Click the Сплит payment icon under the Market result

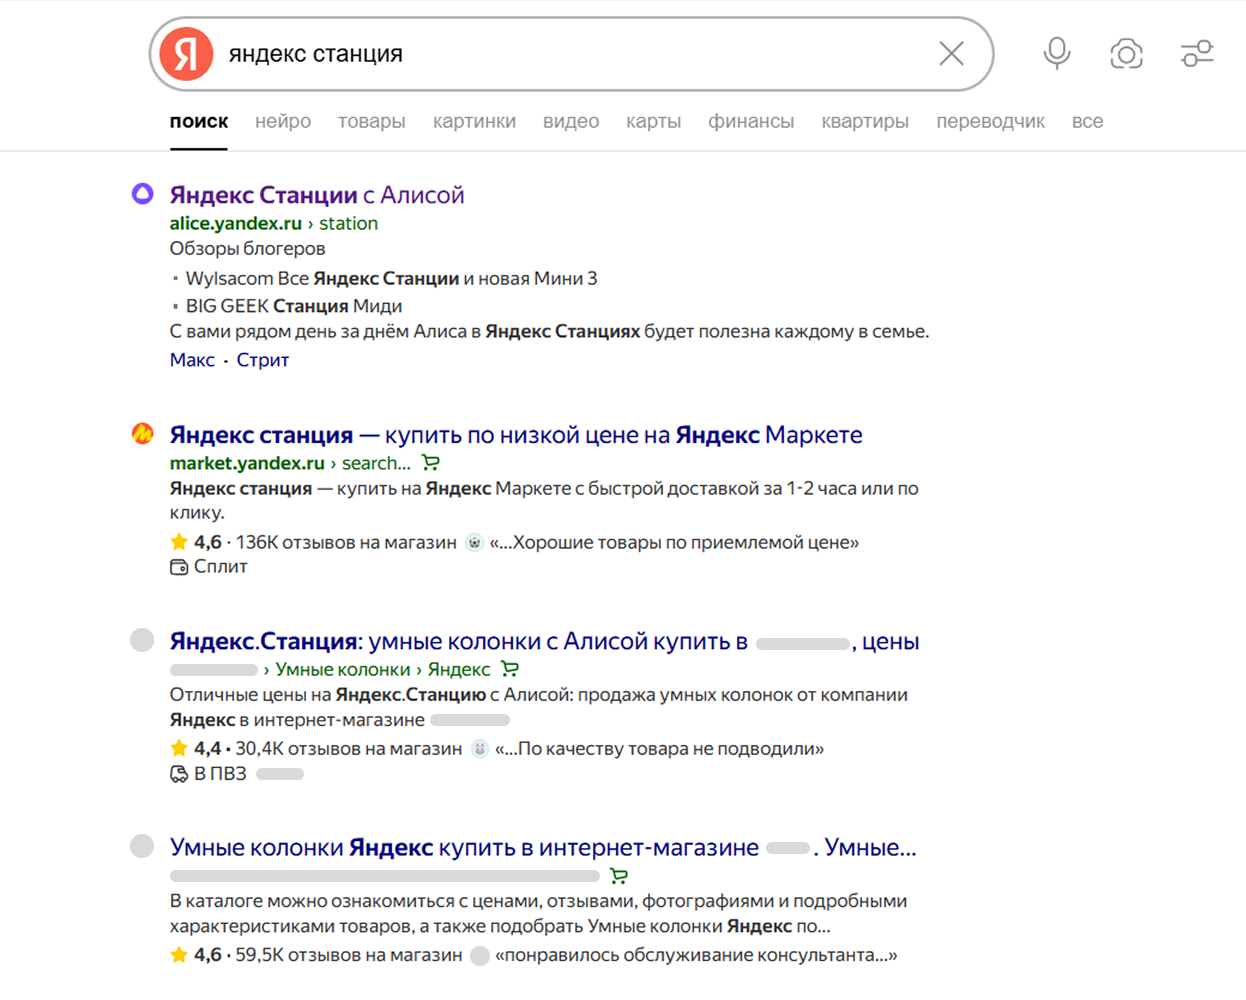coord(177,566)
